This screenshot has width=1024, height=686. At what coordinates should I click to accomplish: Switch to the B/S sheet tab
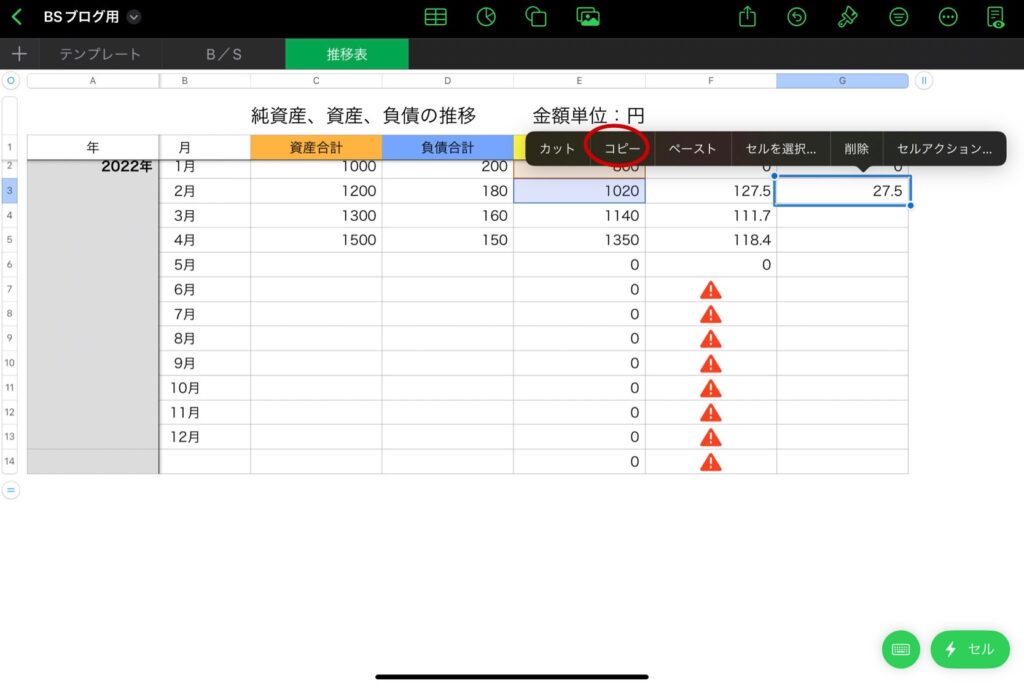(224, 54)
